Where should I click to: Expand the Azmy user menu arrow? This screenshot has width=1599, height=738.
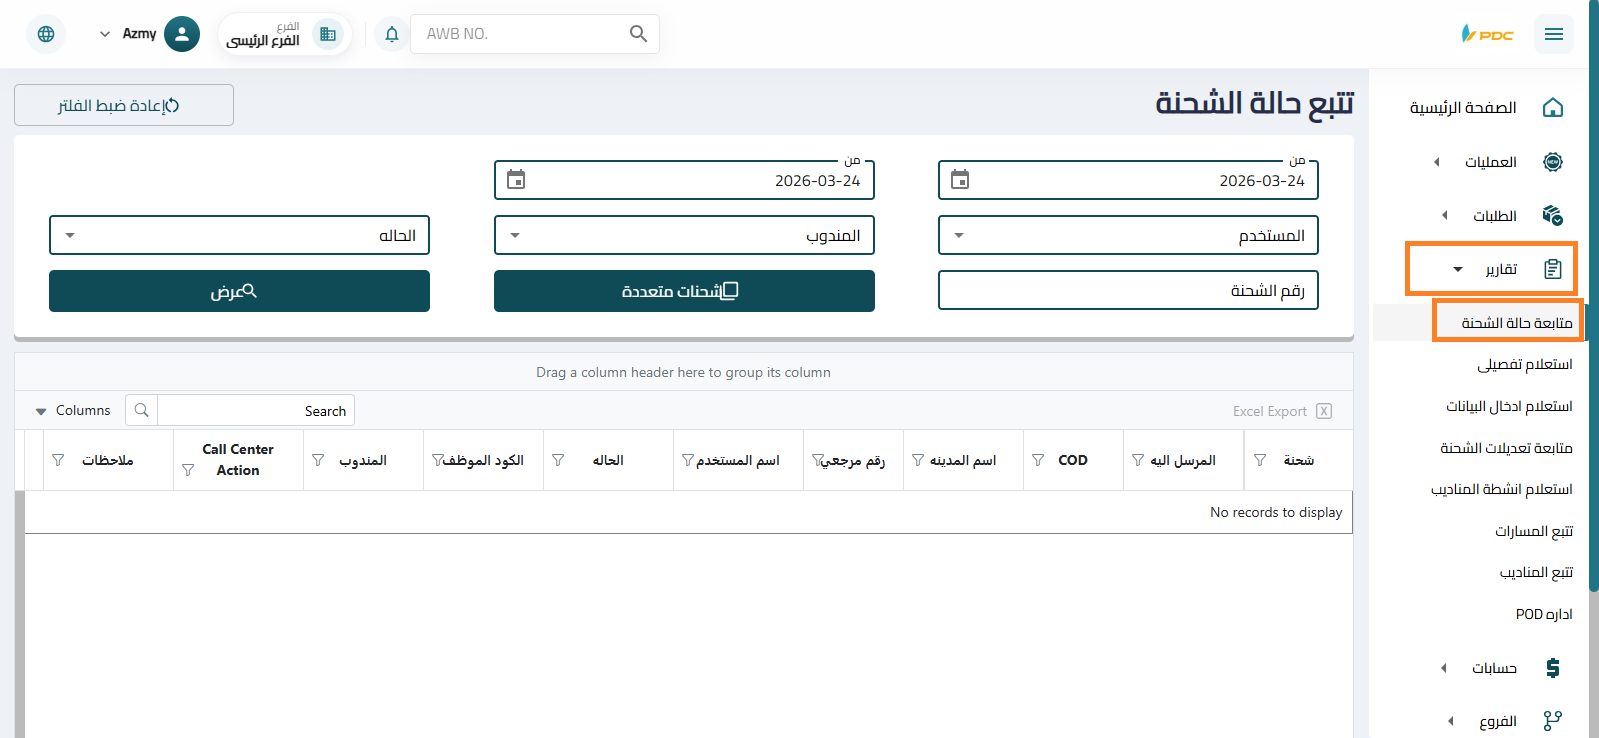pyautogui.click(x=105, y=34)
